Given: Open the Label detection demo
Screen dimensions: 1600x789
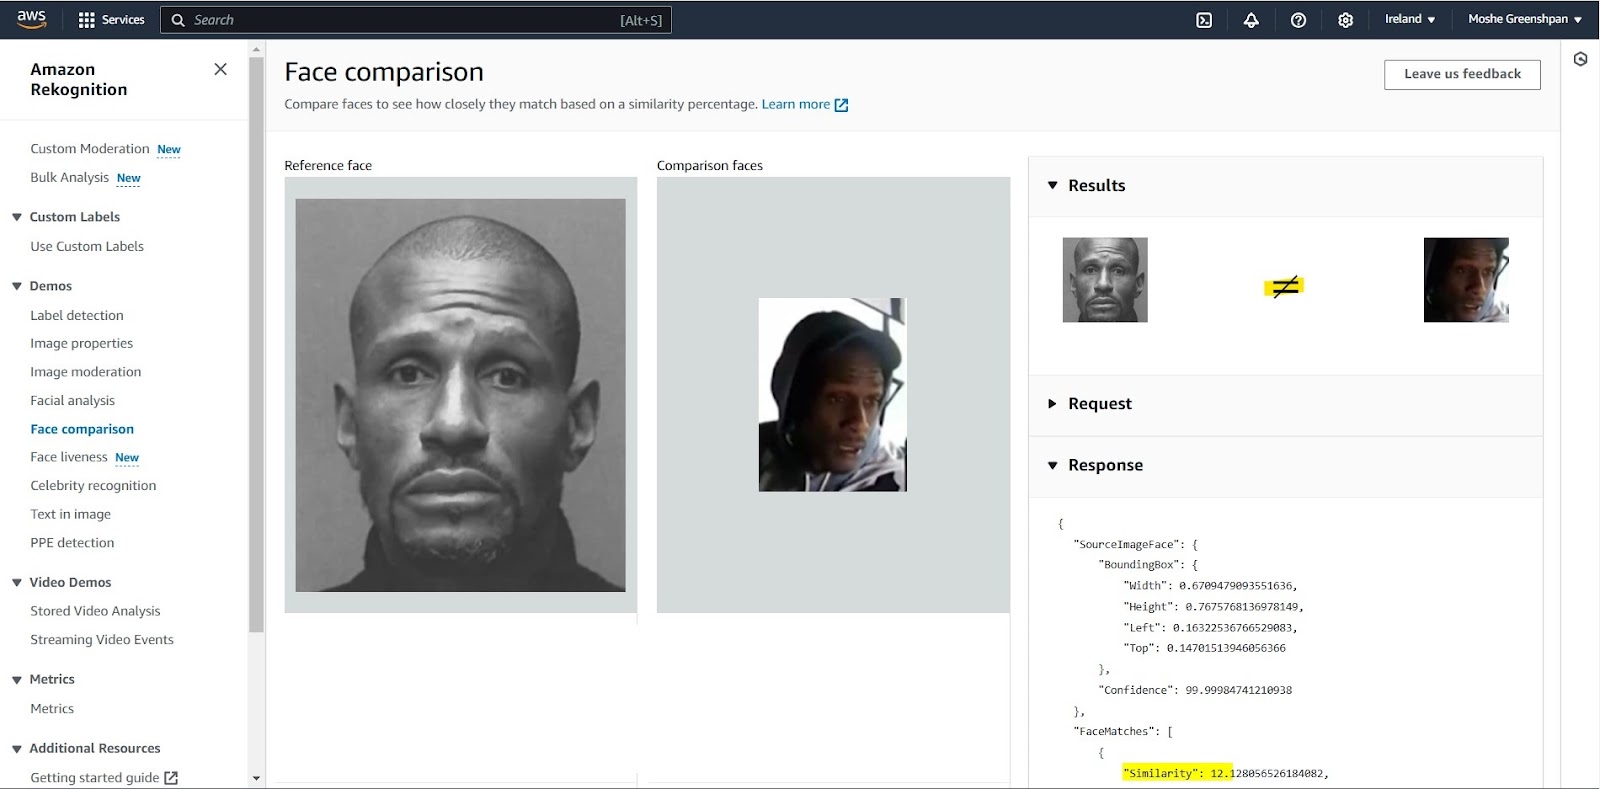Looking at the screenshot, I should [x=77, y=315].
